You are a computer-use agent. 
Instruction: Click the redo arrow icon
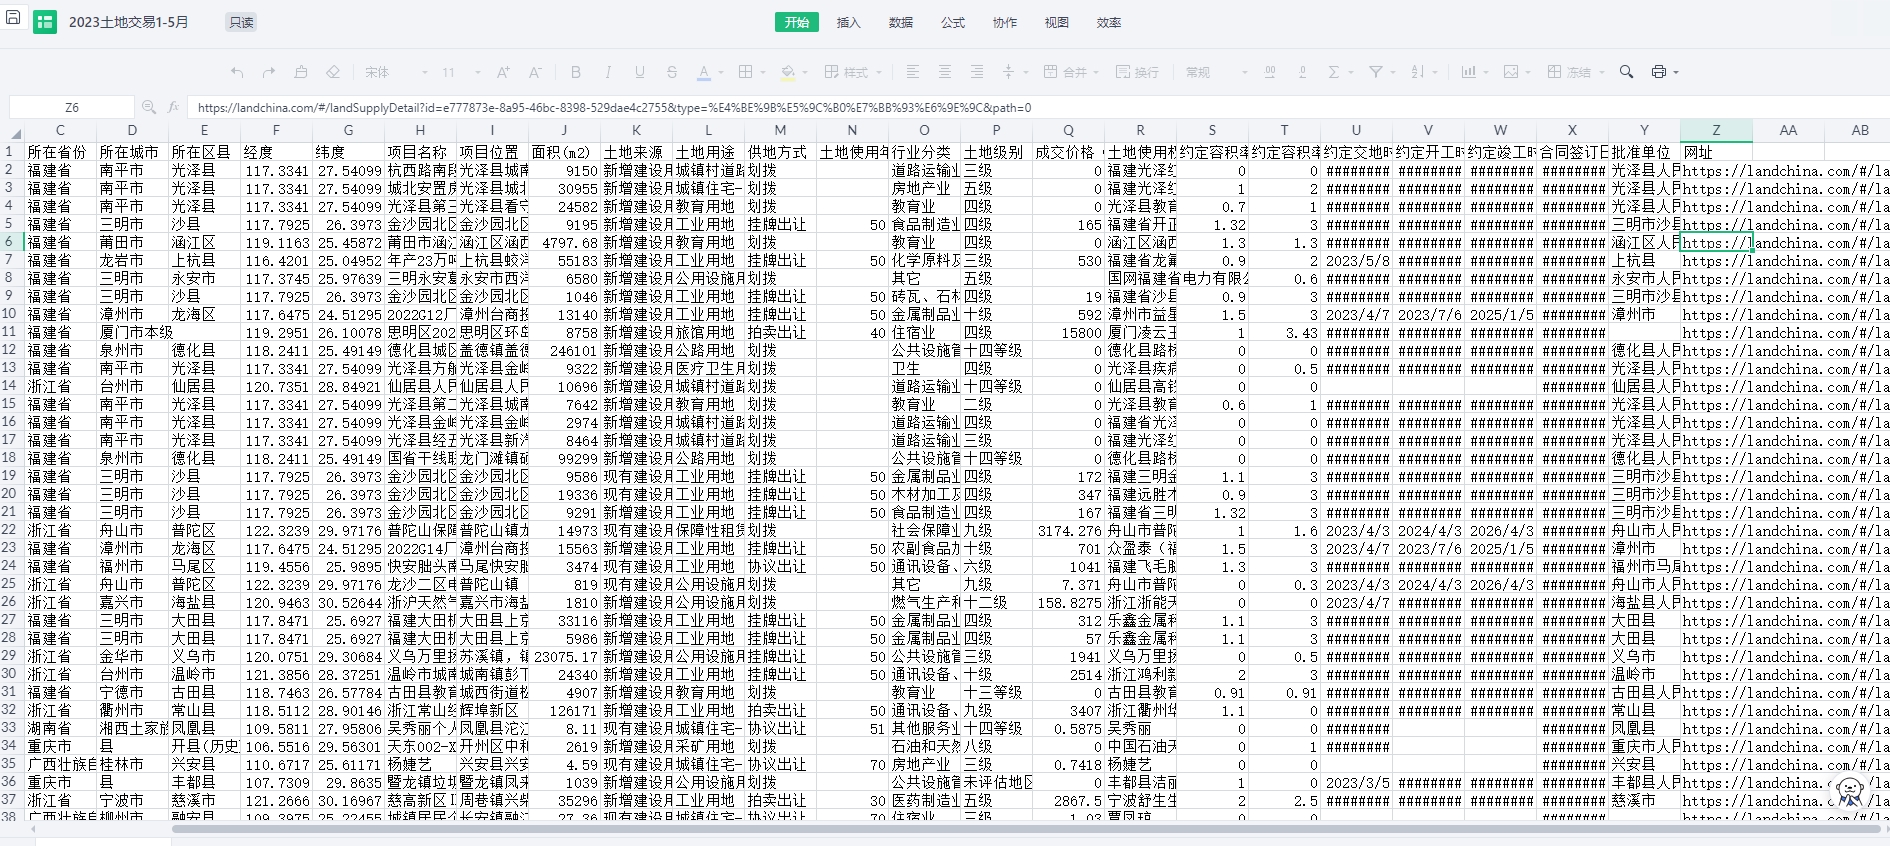[269, 72]
